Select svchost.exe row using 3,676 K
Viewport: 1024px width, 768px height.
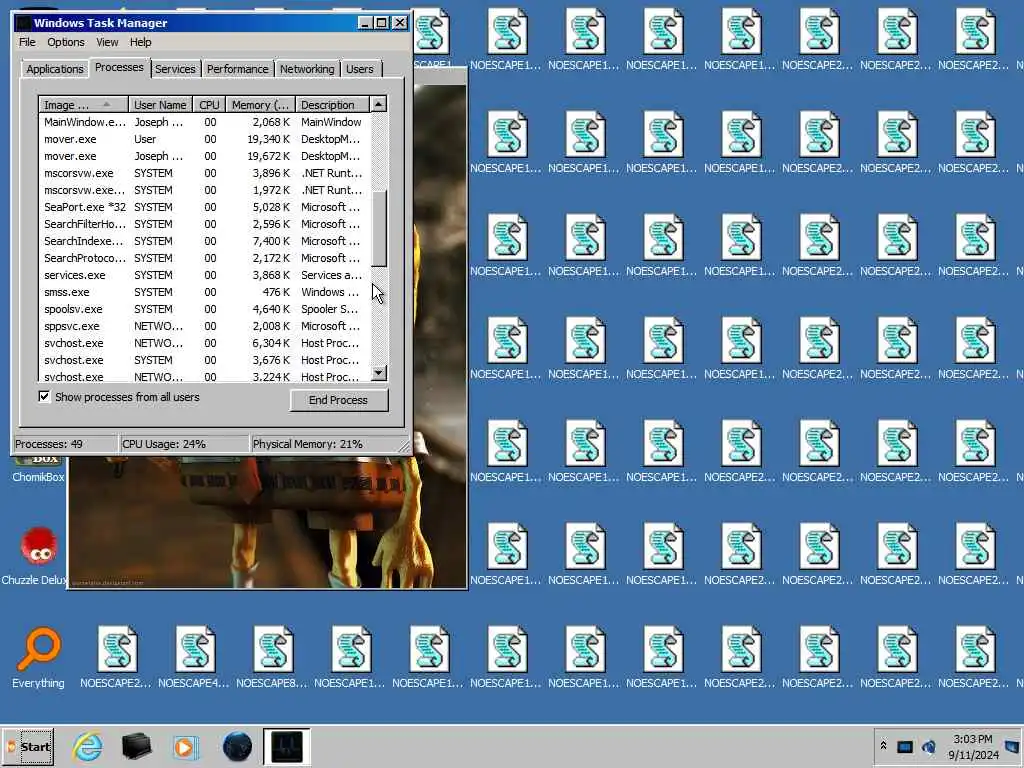click(x=204, y=360)
